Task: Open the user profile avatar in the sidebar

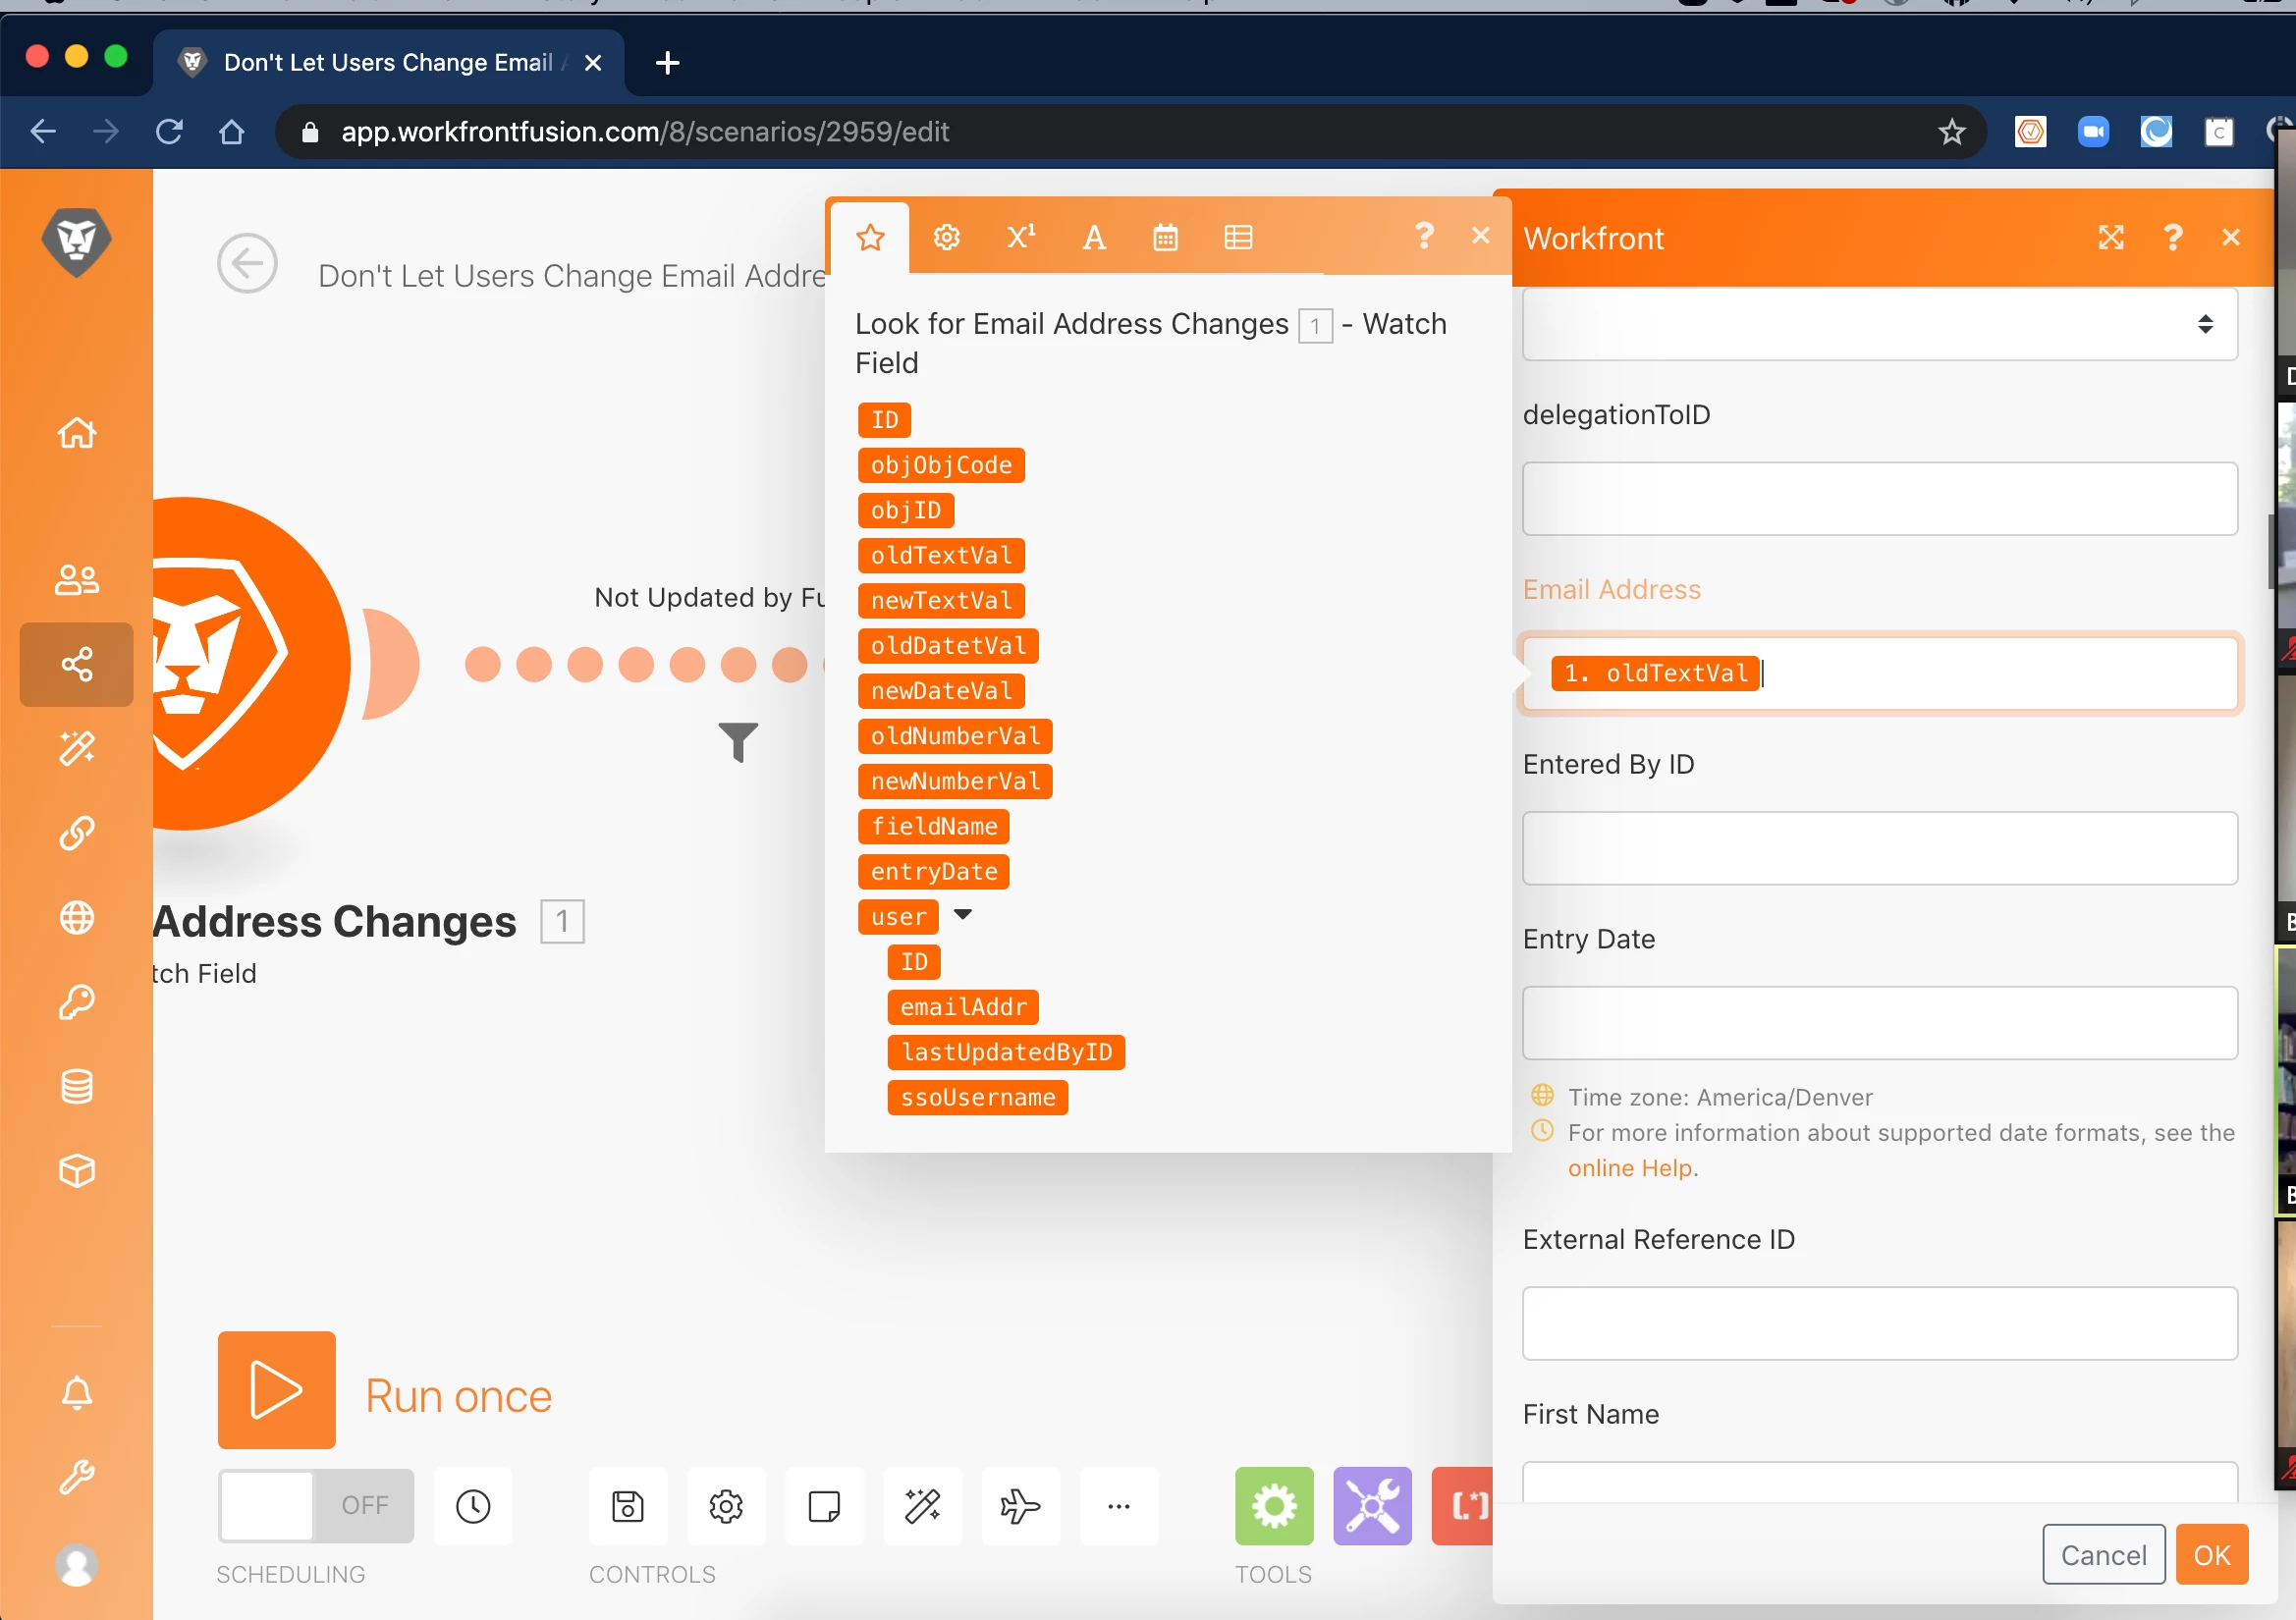Action: (77, 1565)
